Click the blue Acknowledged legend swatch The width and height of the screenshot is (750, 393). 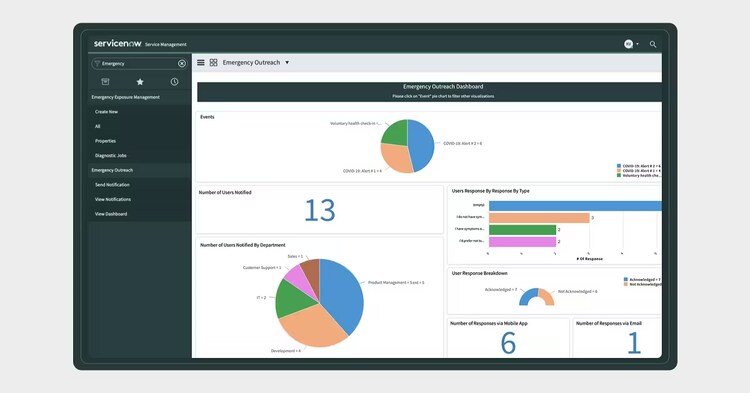pyautogui.click(x=626, y=279)
